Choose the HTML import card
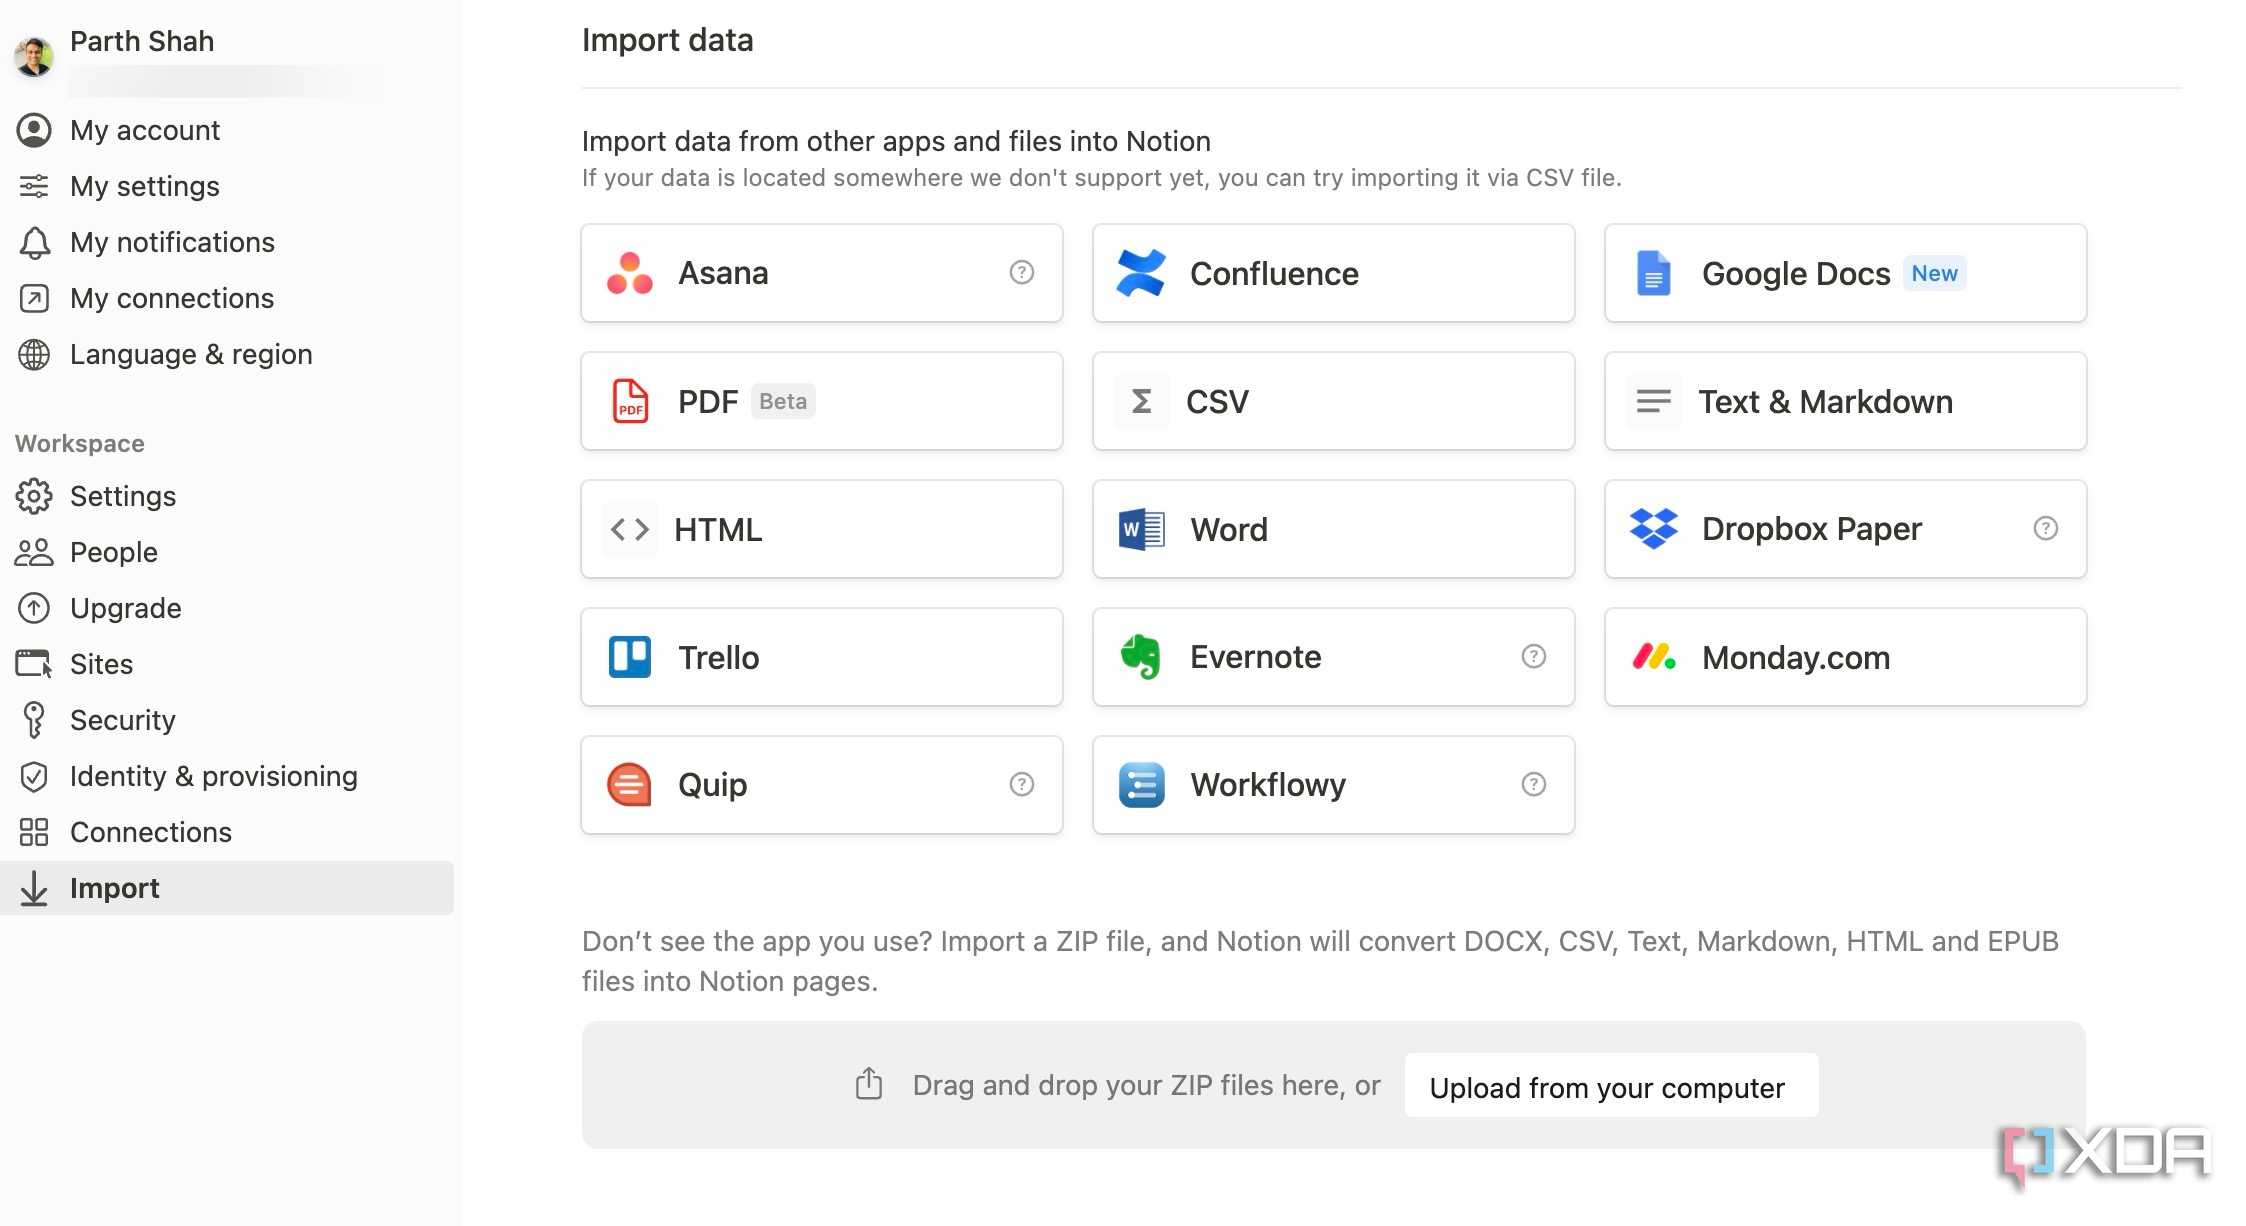The width and height of the screenshot is (2246, 1226). tap(822, 529)
